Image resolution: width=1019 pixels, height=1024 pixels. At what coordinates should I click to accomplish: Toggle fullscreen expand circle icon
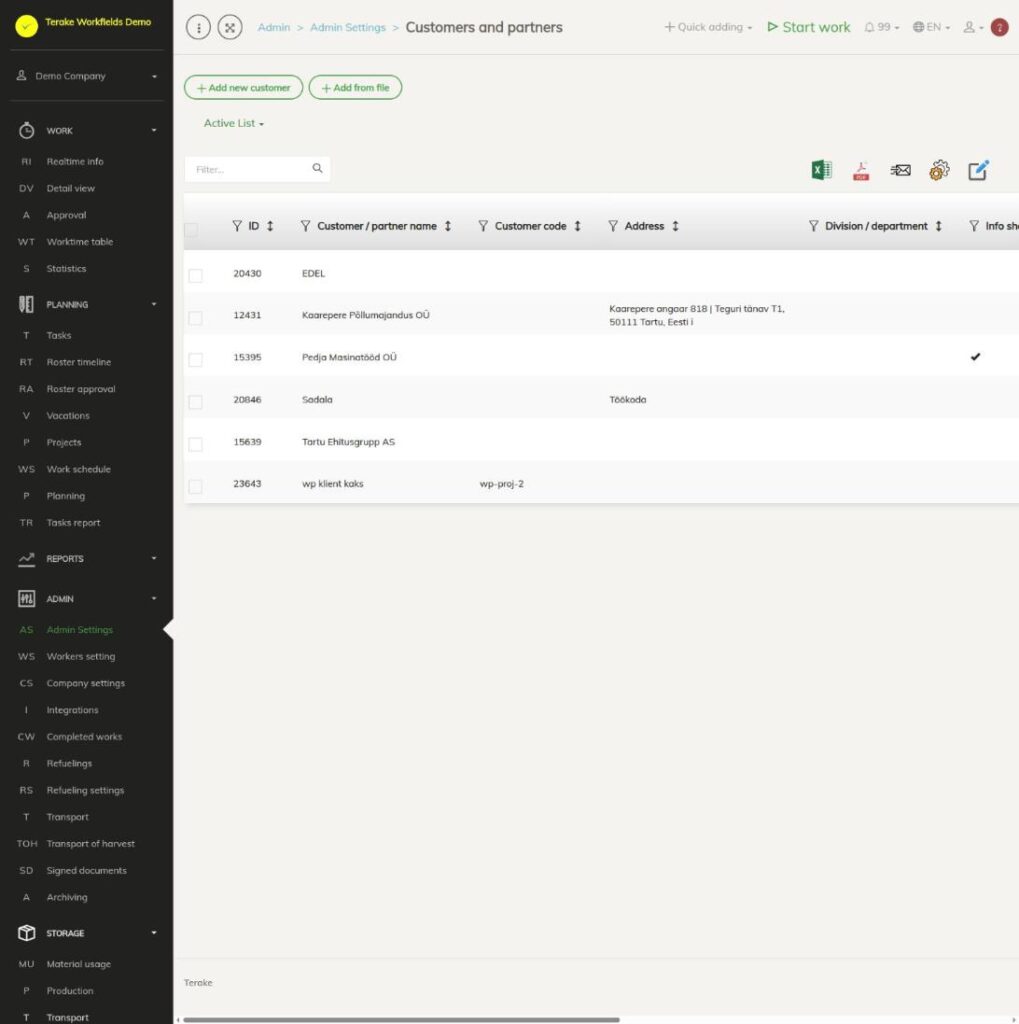point(230,27)
